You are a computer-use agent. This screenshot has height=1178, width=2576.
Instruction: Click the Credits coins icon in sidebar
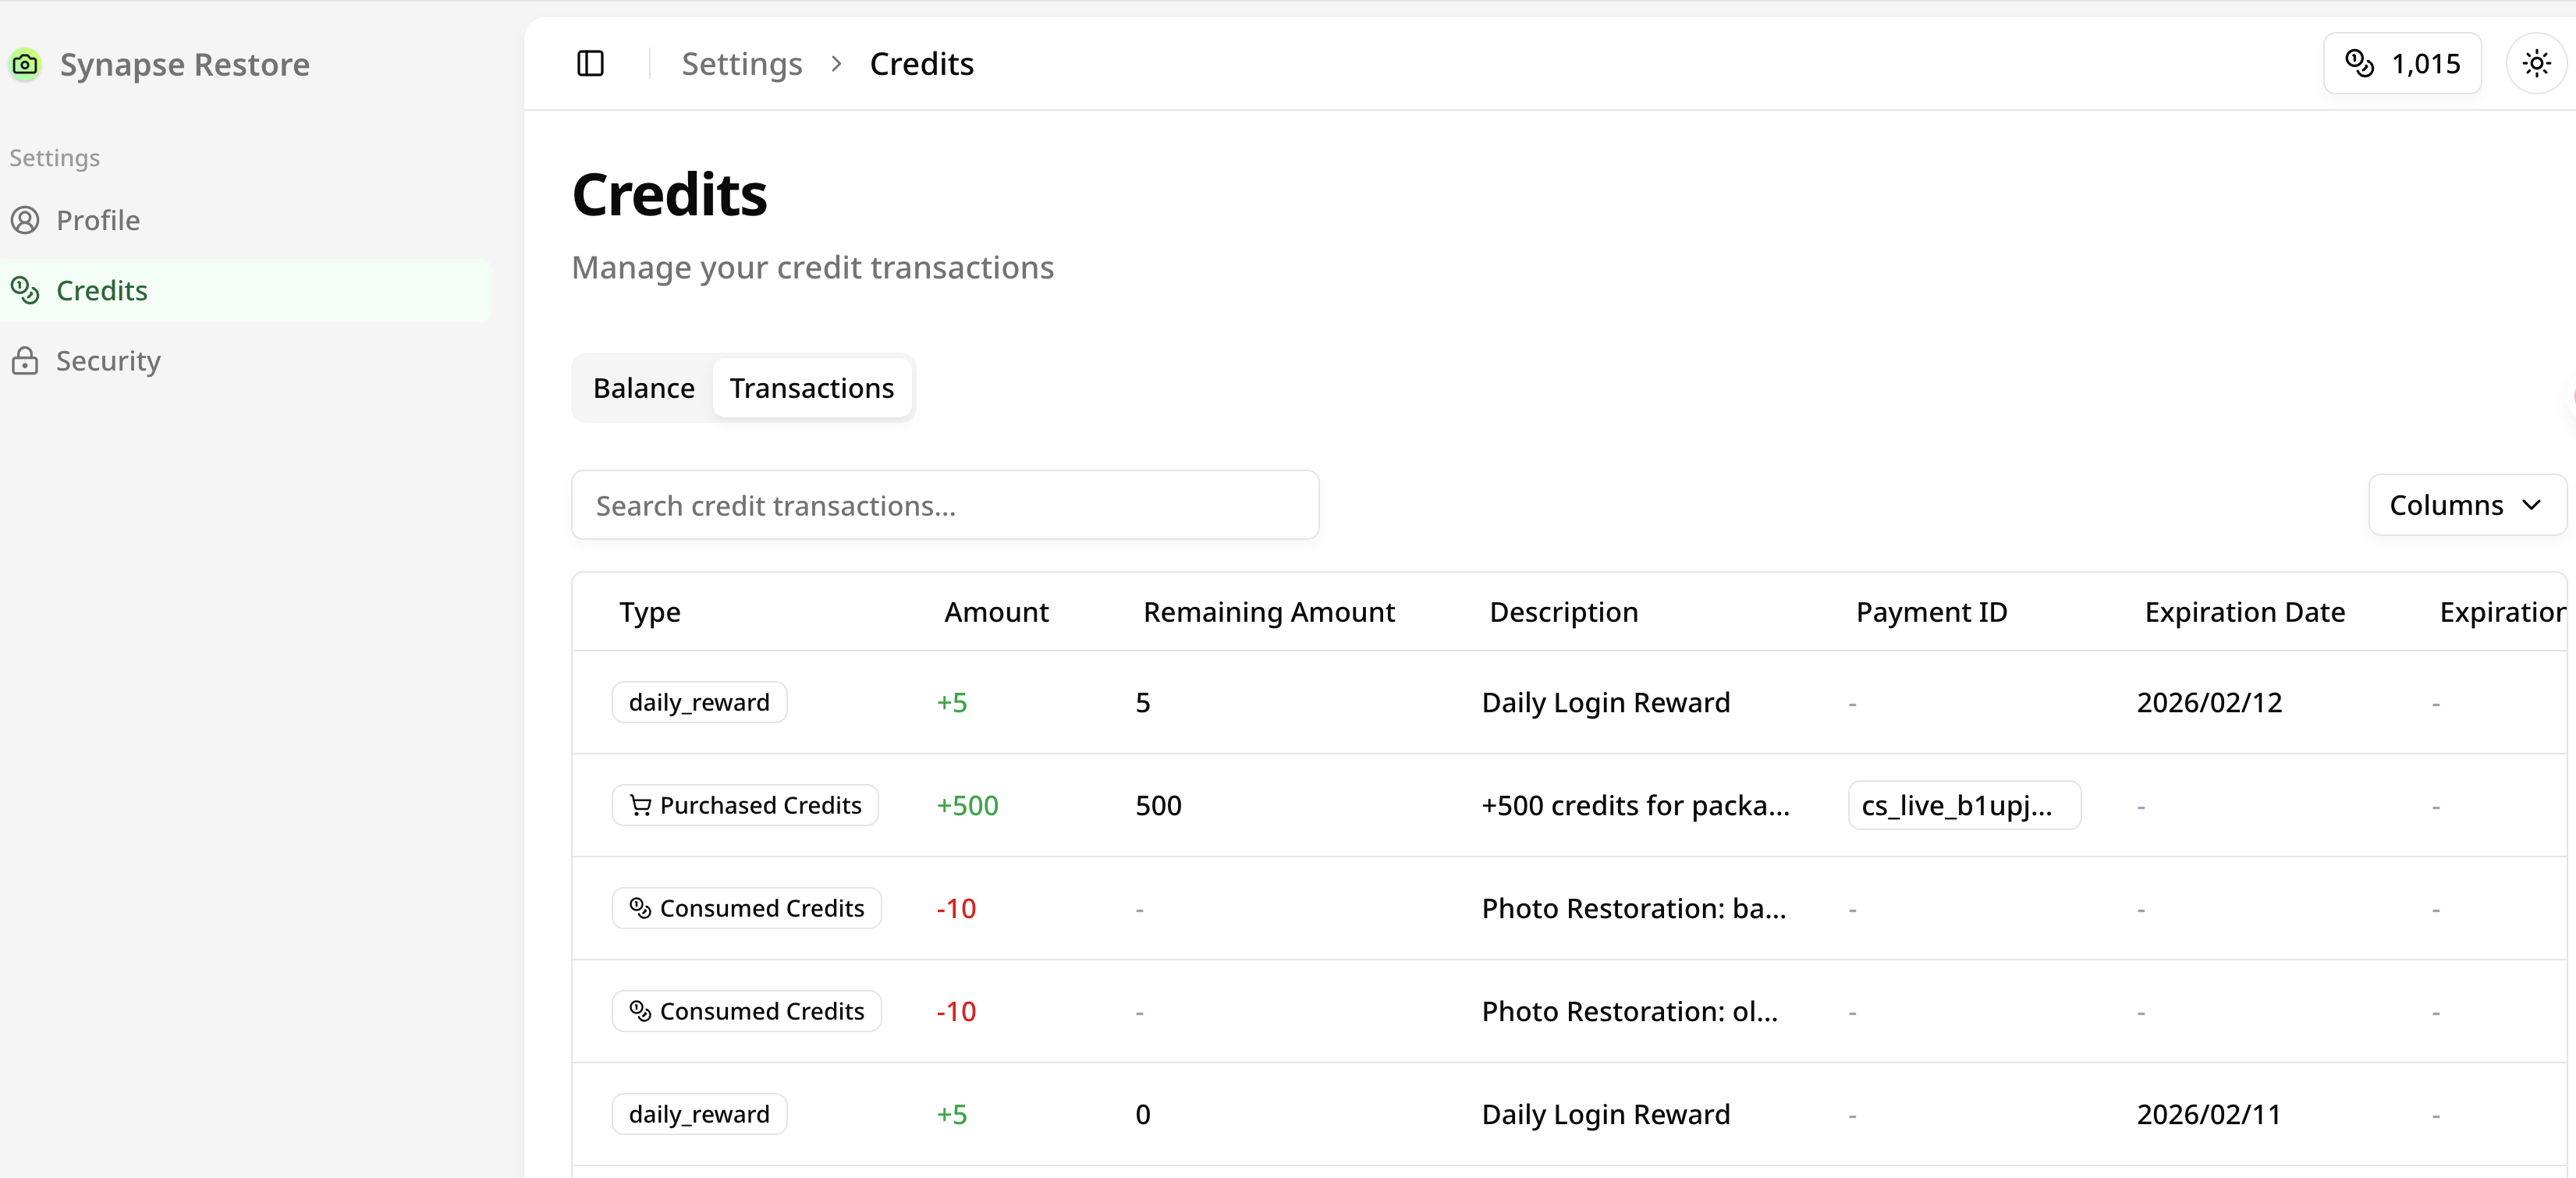[25, 290]
